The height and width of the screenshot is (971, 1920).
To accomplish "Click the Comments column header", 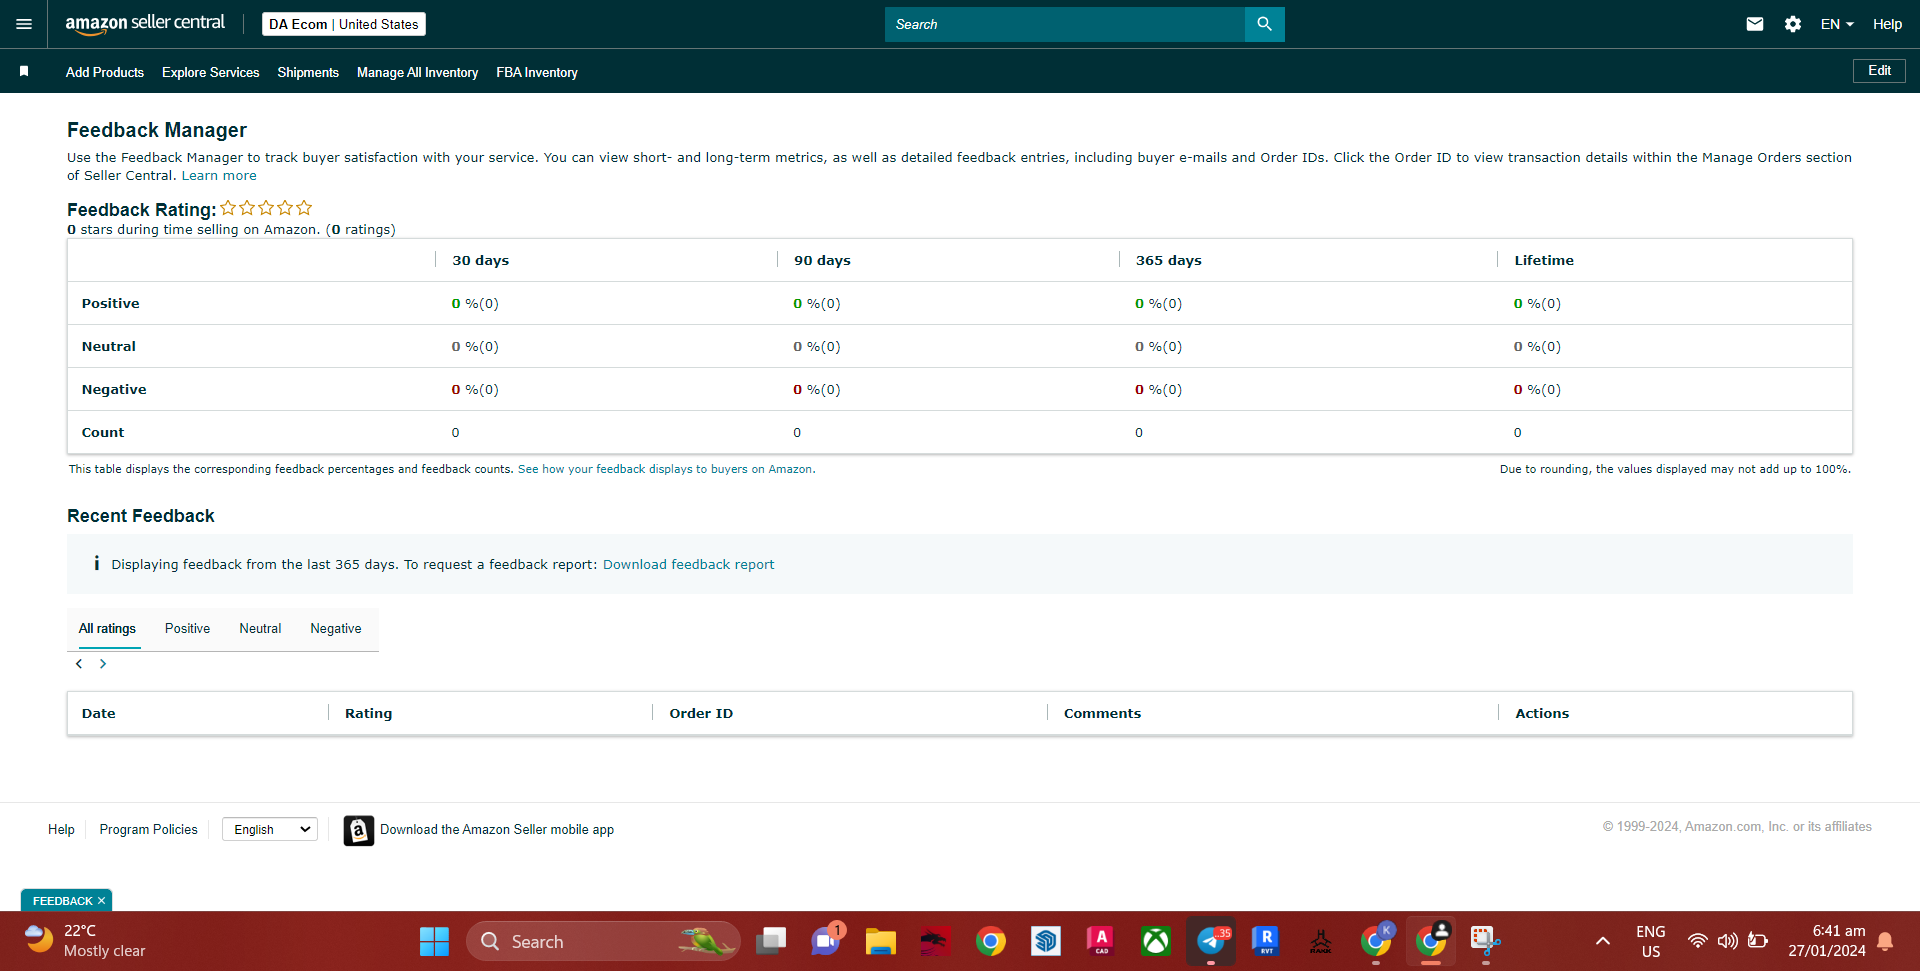I will tap(1102, 713).
